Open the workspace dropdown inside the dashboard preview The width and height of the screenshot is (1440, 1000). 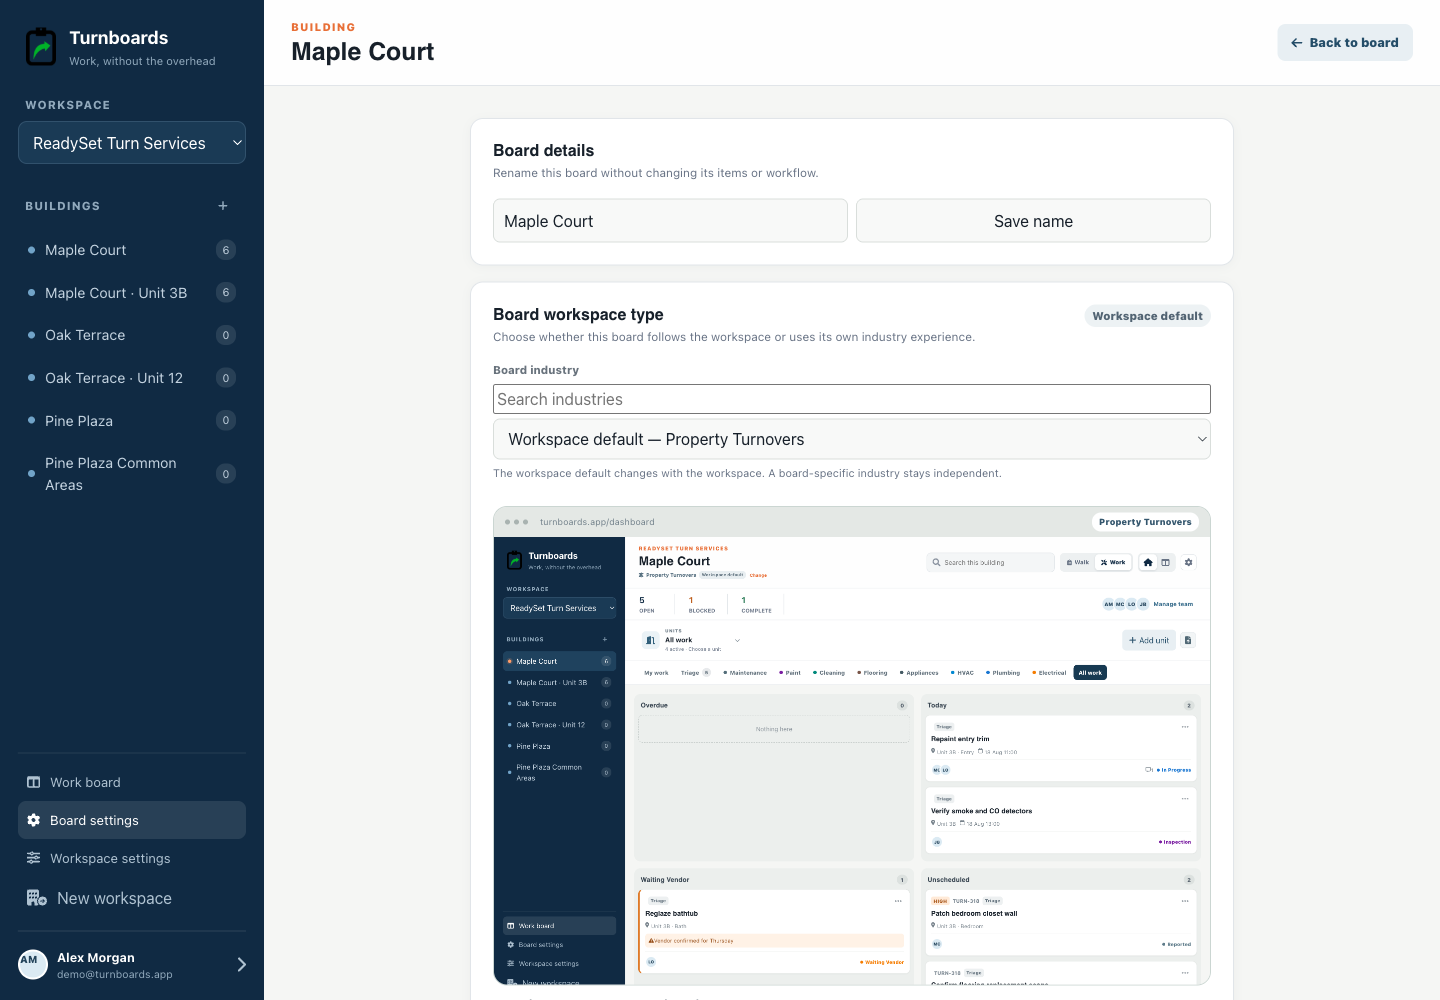560,608
